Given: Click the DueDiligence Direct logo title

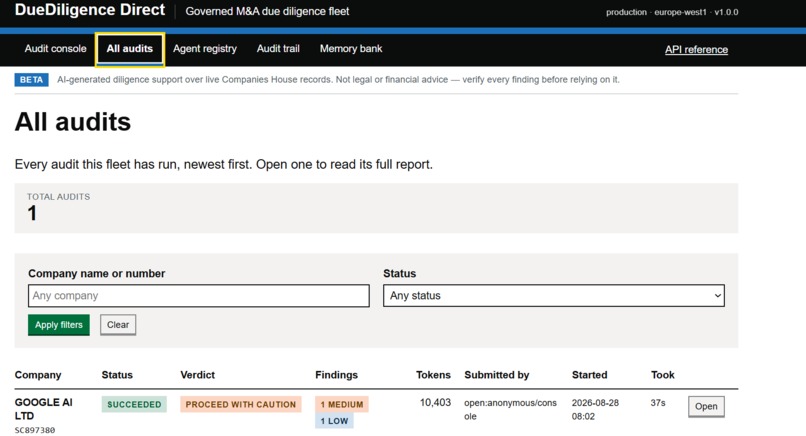Looking at the screenshot, I should pyautogui.click(x=90, y=10).
